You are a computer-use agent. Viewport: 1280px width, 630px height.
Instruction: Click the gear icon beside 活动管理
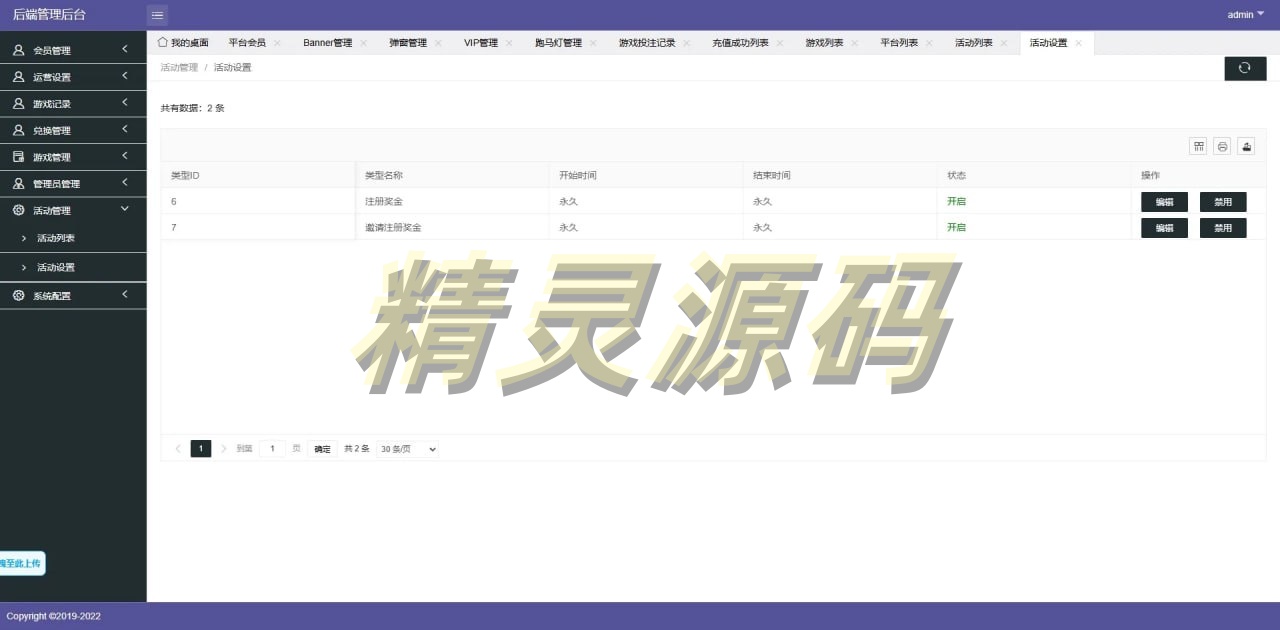pos(18,210)
